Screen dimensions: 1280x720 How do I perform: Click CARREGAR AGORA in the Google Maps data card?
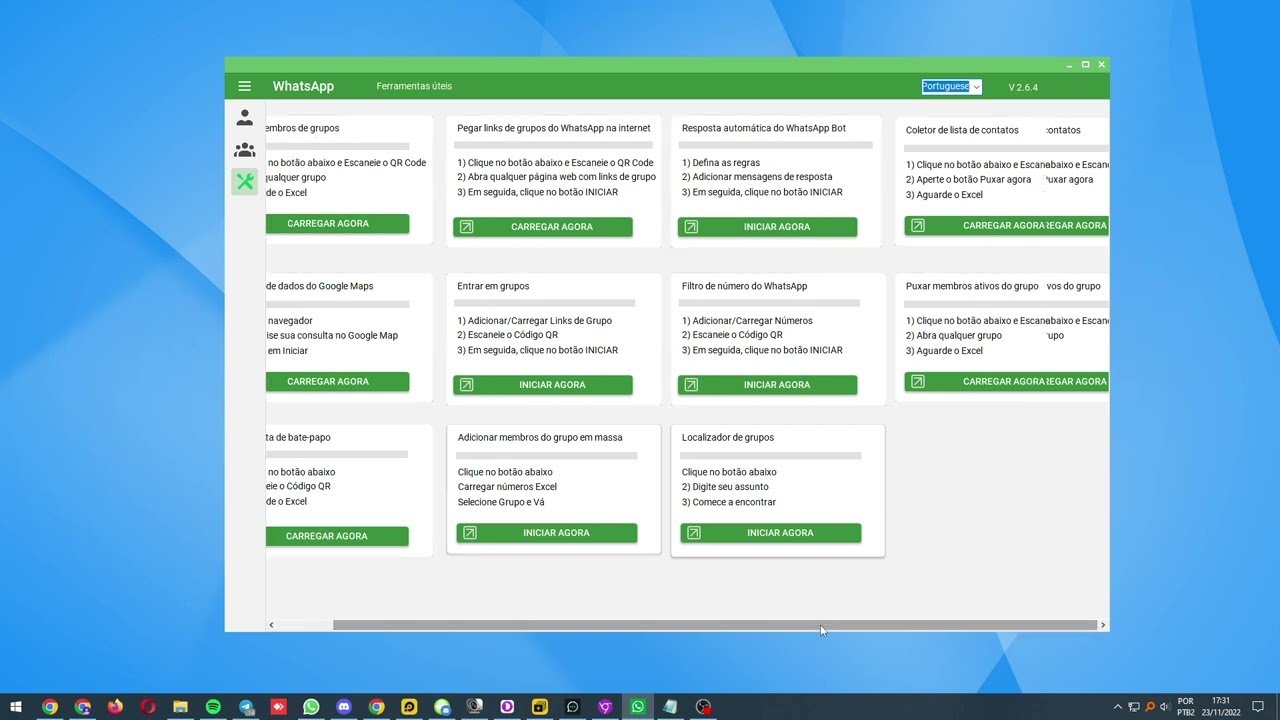click(x=337, y=382)
